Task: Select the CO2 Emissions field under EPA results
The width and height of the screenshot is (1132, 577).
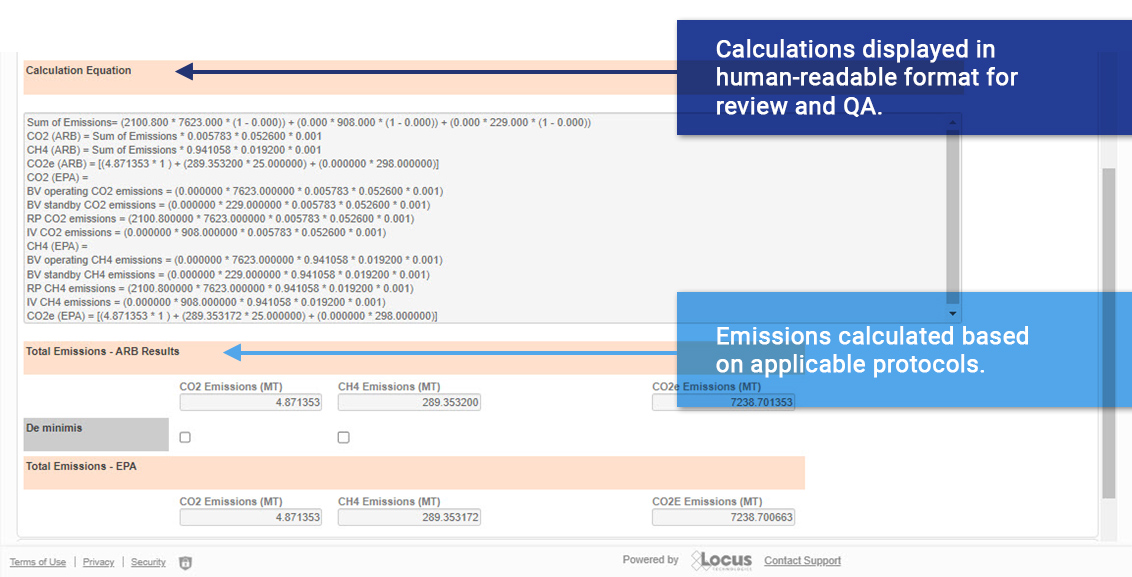Action: pyautogui.click(x=250, y=516)
